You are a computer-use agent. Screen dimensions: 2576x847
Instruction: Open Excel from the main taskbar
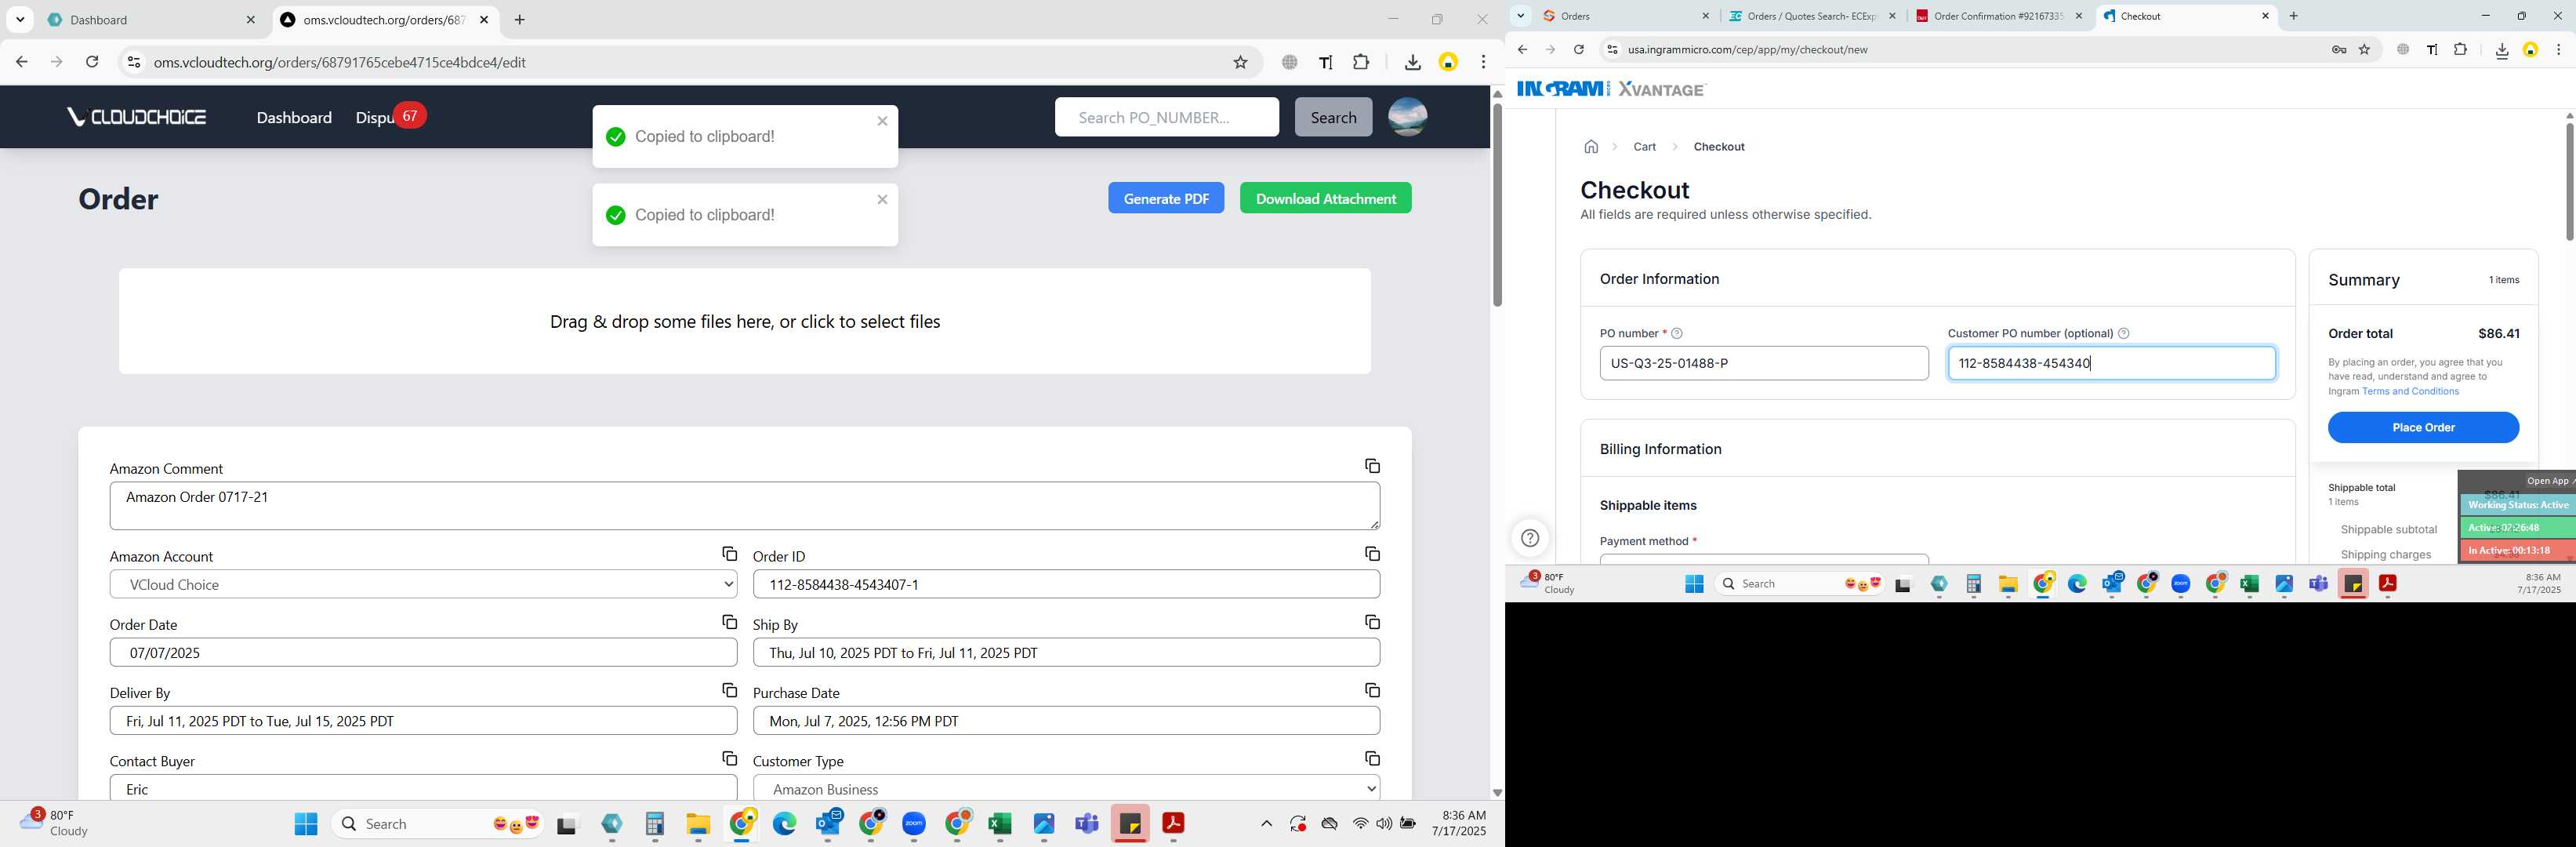pyautogui.click(x=1000, y=823)
